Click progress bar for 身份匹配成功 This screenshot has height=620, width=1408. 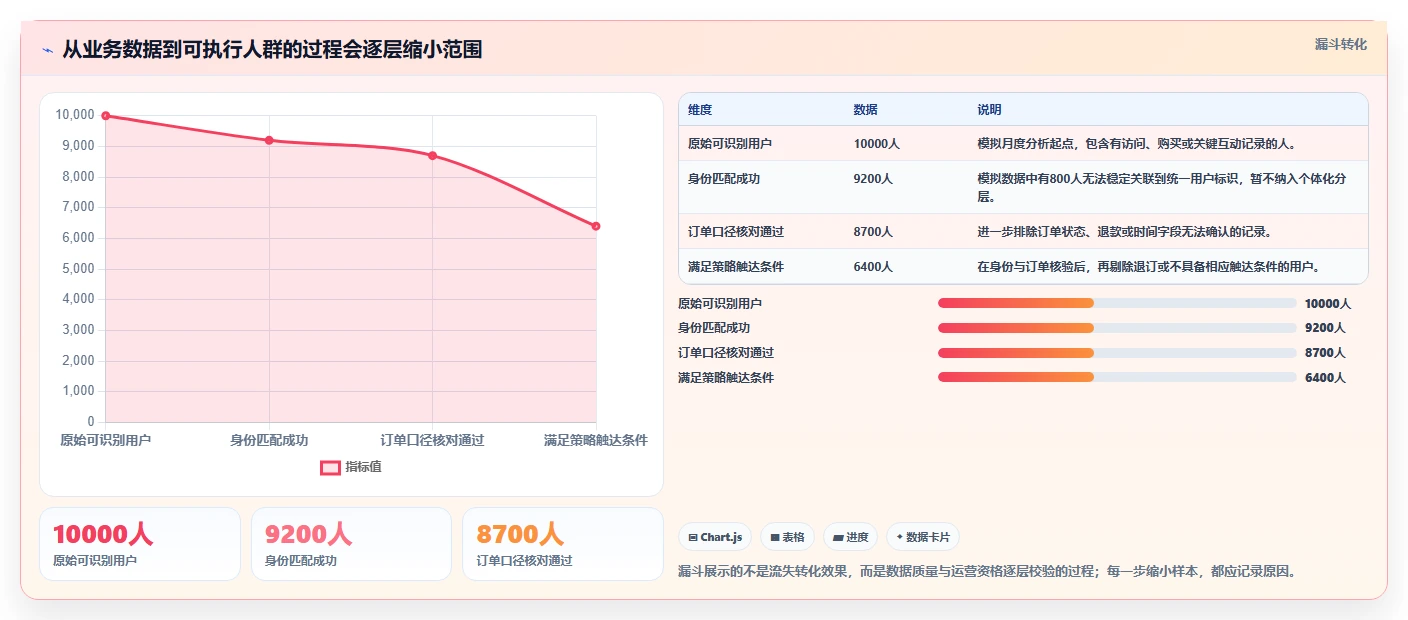click(1117, 328)
